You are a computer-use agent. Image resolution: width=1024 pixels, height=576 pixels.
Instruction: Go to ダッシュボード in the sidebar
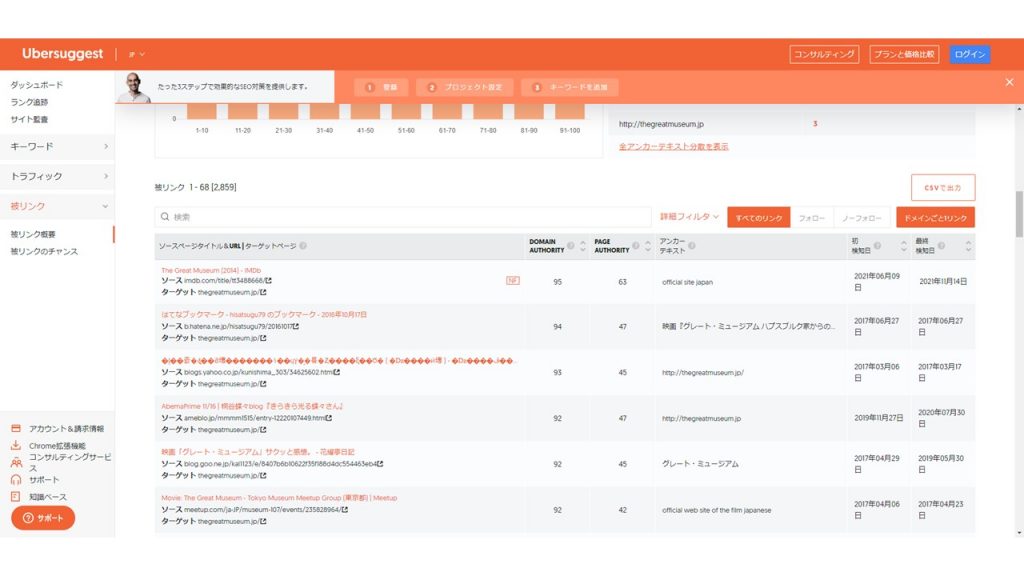[36, 85]
